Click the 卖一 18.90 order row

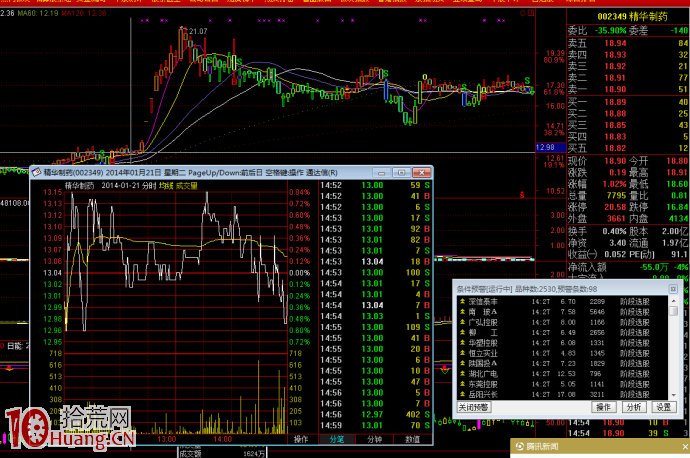[628, 89]
